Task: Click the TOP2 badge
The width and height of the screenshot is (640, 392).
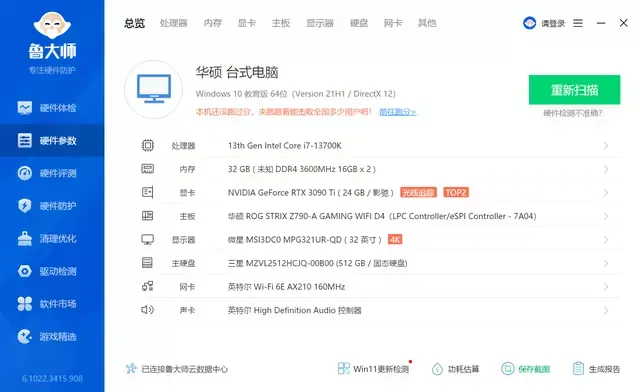Action: point(456,192)
